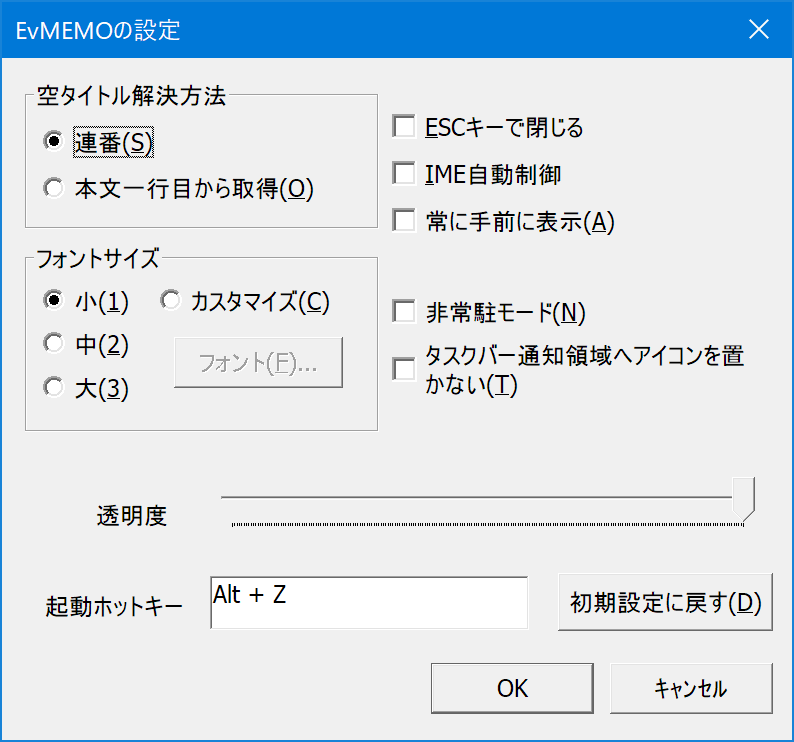Close the EvMEMO settings dialog window
Screen dimensions: 794x742
759,29
